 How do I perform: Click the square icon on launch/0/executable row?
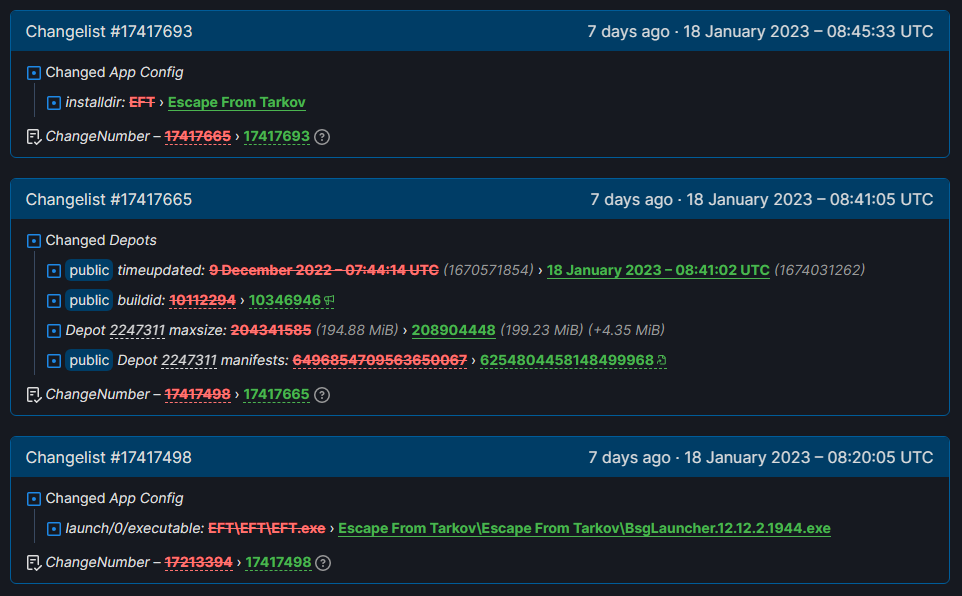[x=54, y=529]
